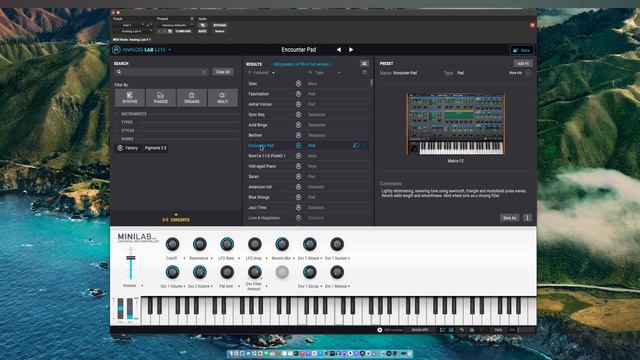Viewport: 640px width, 360px height.
Task: Open the LFO Rate assignment dropdown arrow
Action: coord(239,258)
